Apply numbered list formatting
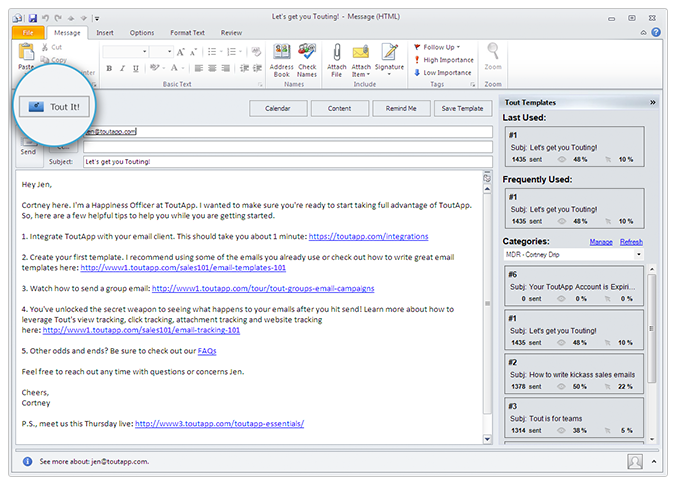The height and width of the screenshot is (488, 678). pos(231,52)
